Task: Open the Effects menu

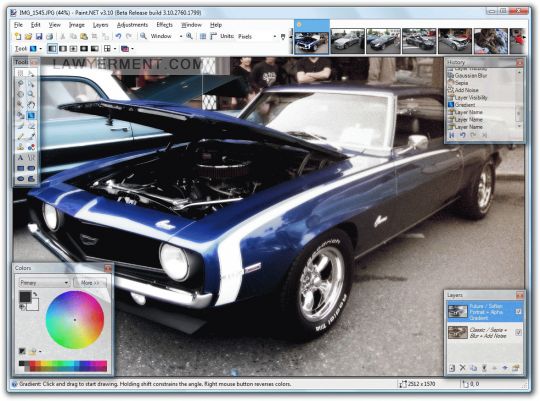Action: point(164,25)
